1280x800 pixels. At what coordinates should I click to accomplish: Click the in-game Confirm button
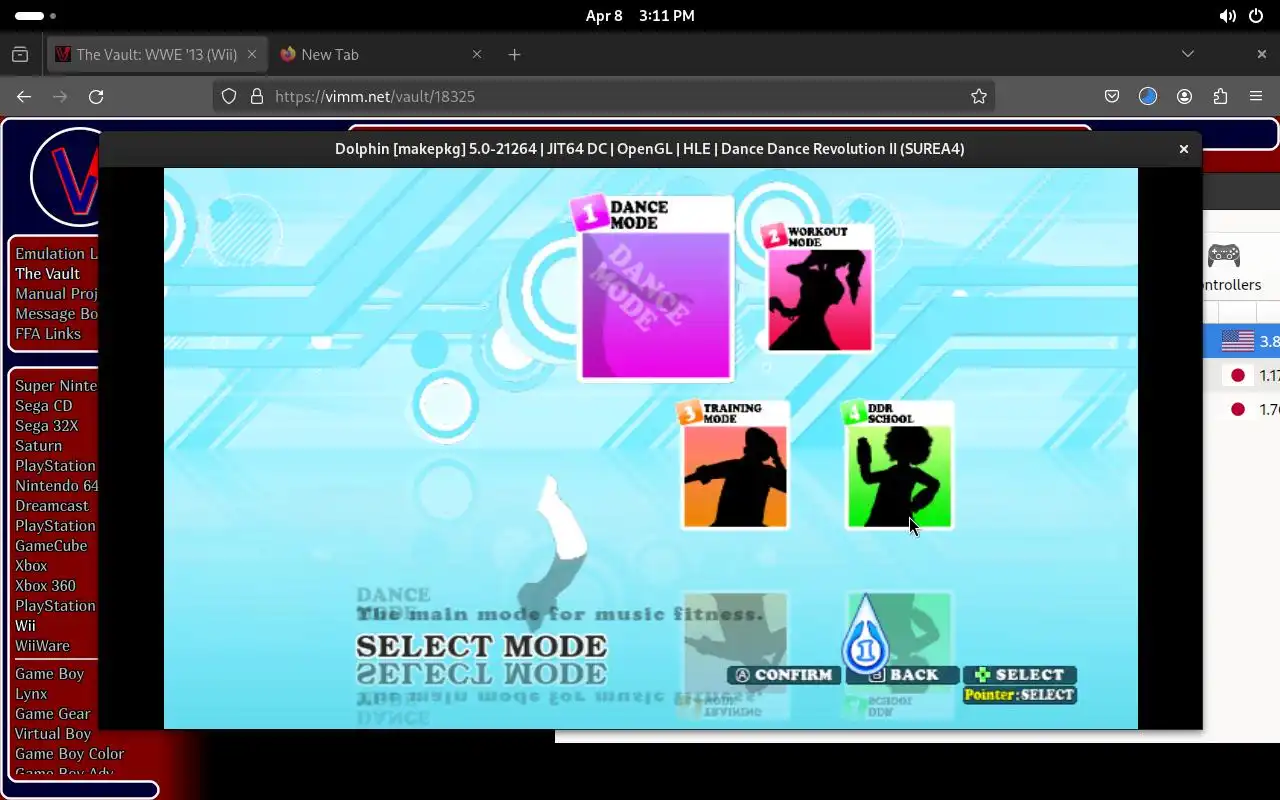click(785, 675)
